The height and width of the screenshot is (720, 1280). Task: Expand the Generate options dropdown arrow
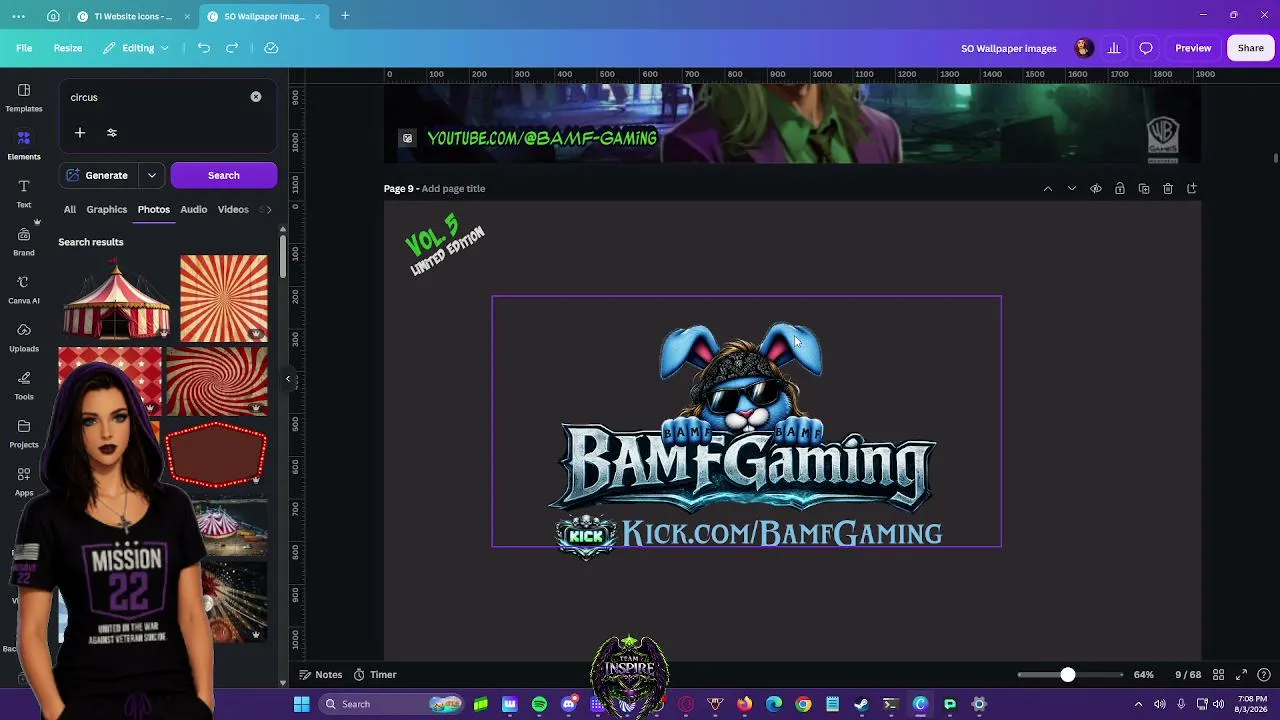[152, 175]
